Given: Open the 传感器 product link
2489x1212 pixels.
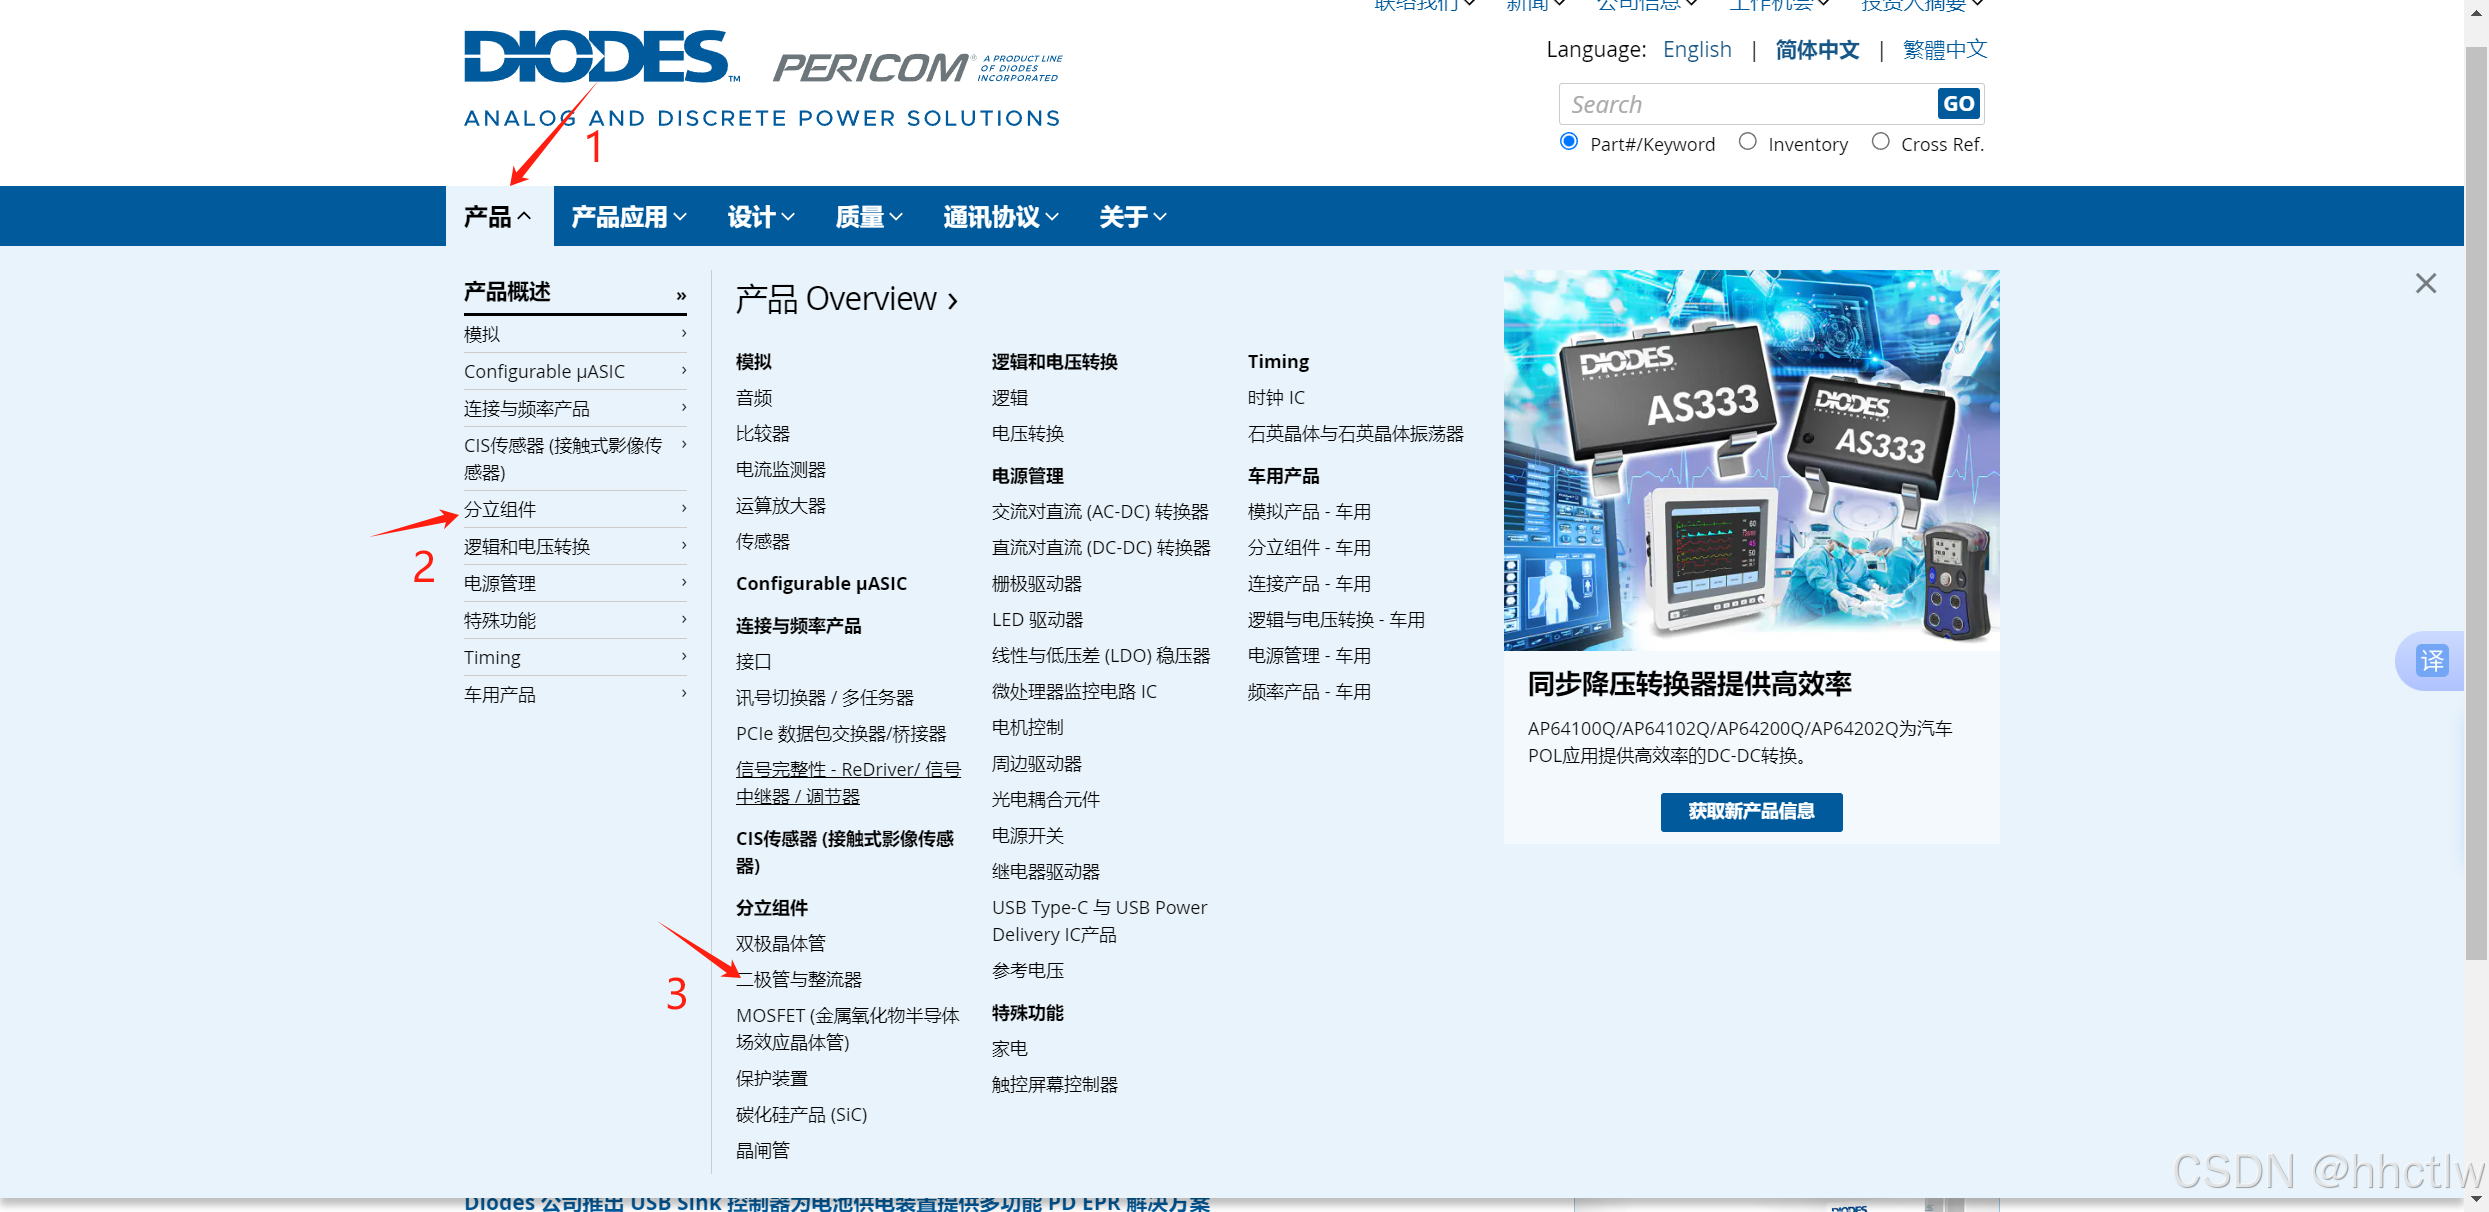Looking at the screenshot, I should click(763, 542).
